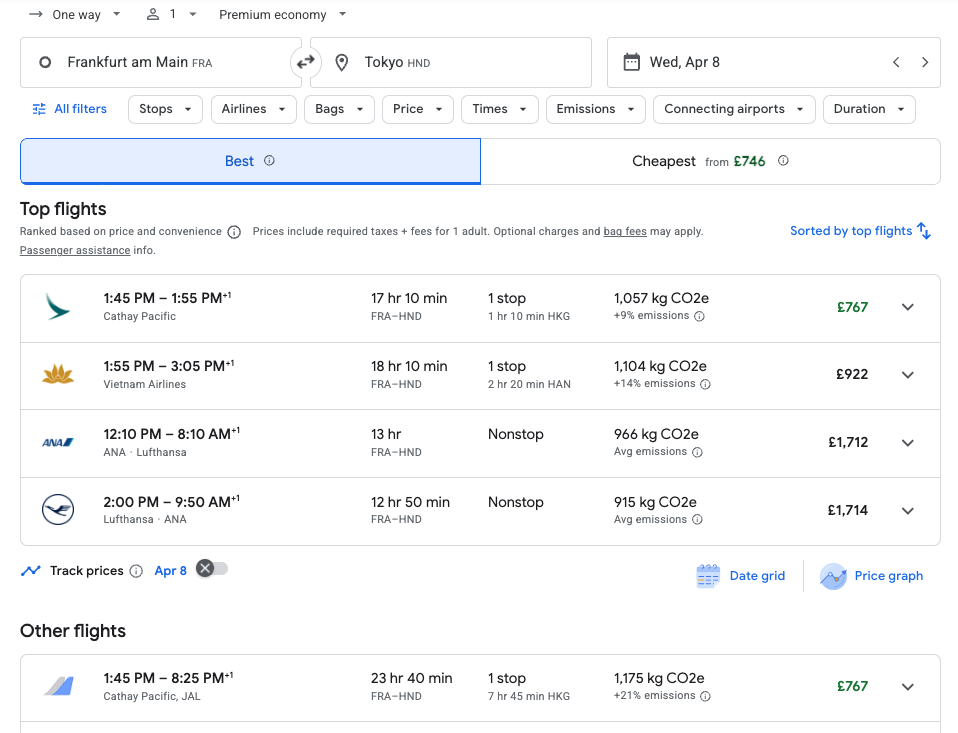Viewport: 958px width, 733px height.
Task: Switch to the Cheapest tab
Action: pyautogui.click(x=710, y=161)
